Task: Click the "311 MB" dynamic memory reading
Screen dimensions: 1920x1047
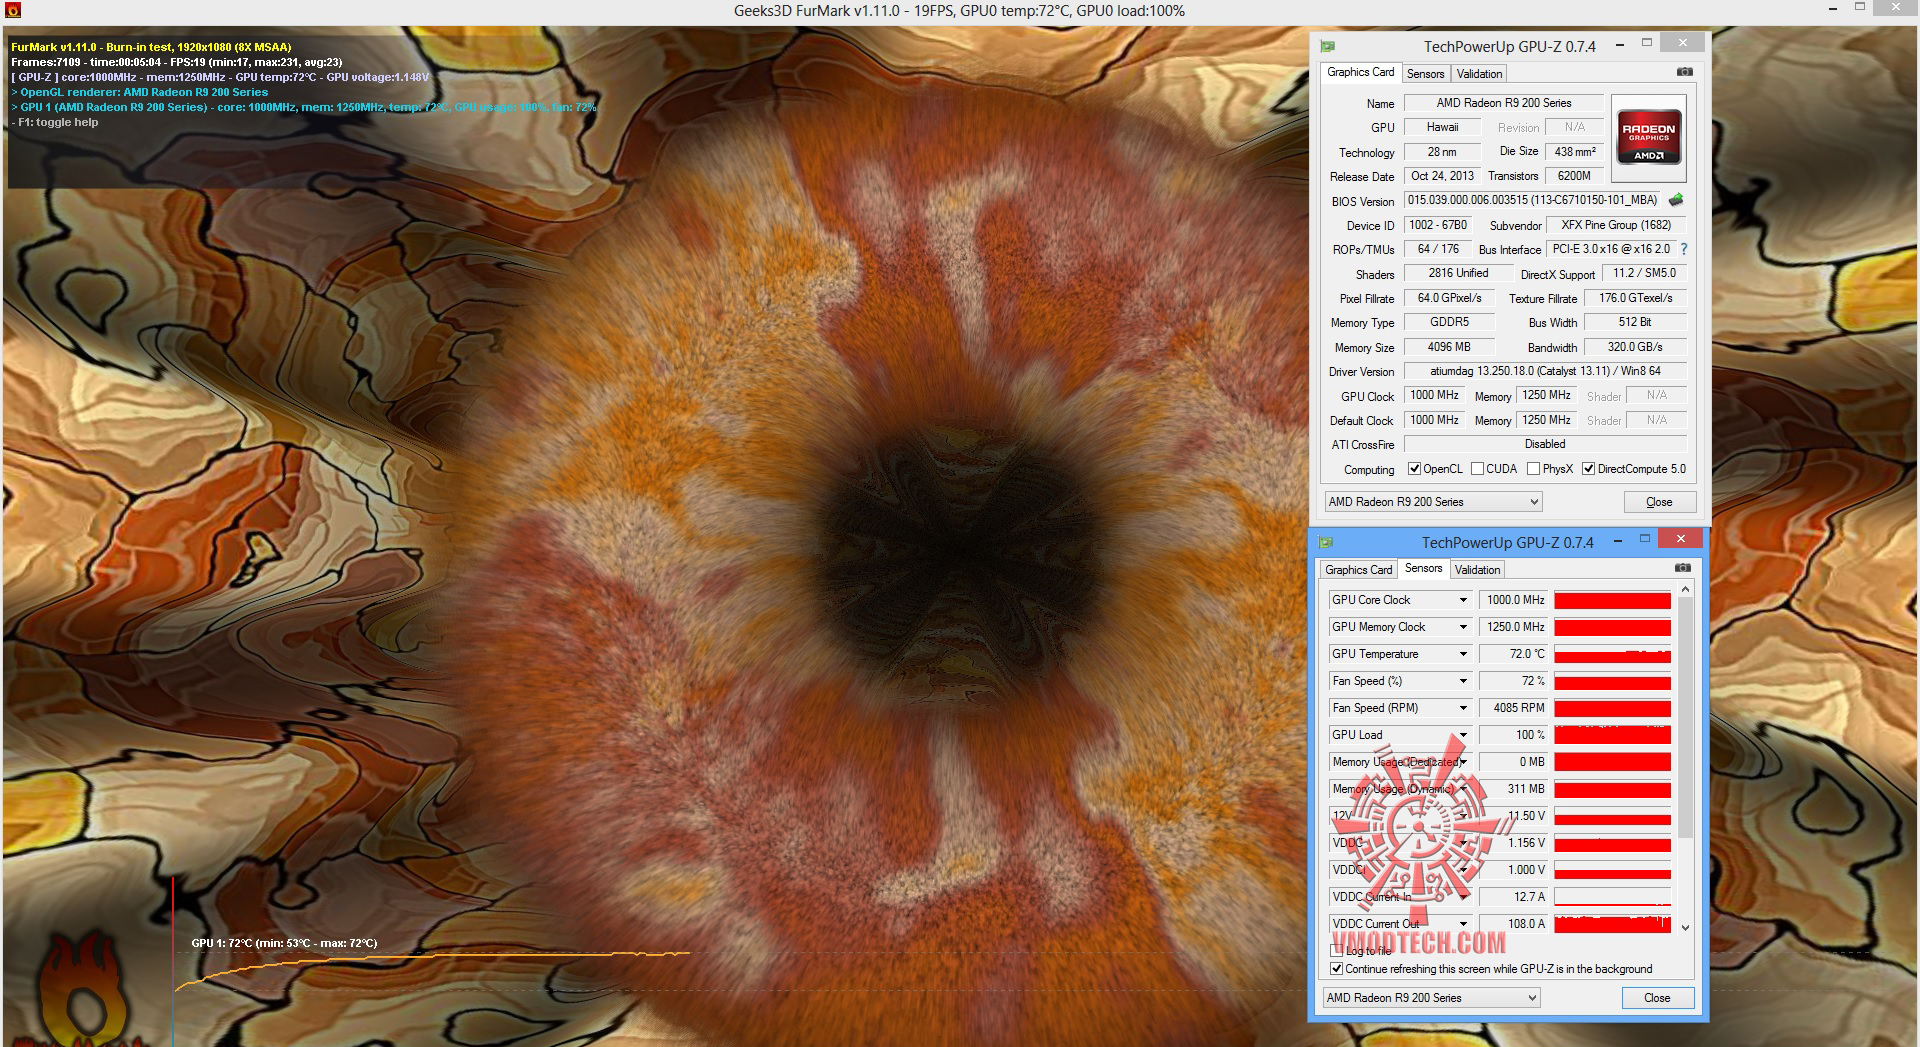Action: pos(1514,789)
